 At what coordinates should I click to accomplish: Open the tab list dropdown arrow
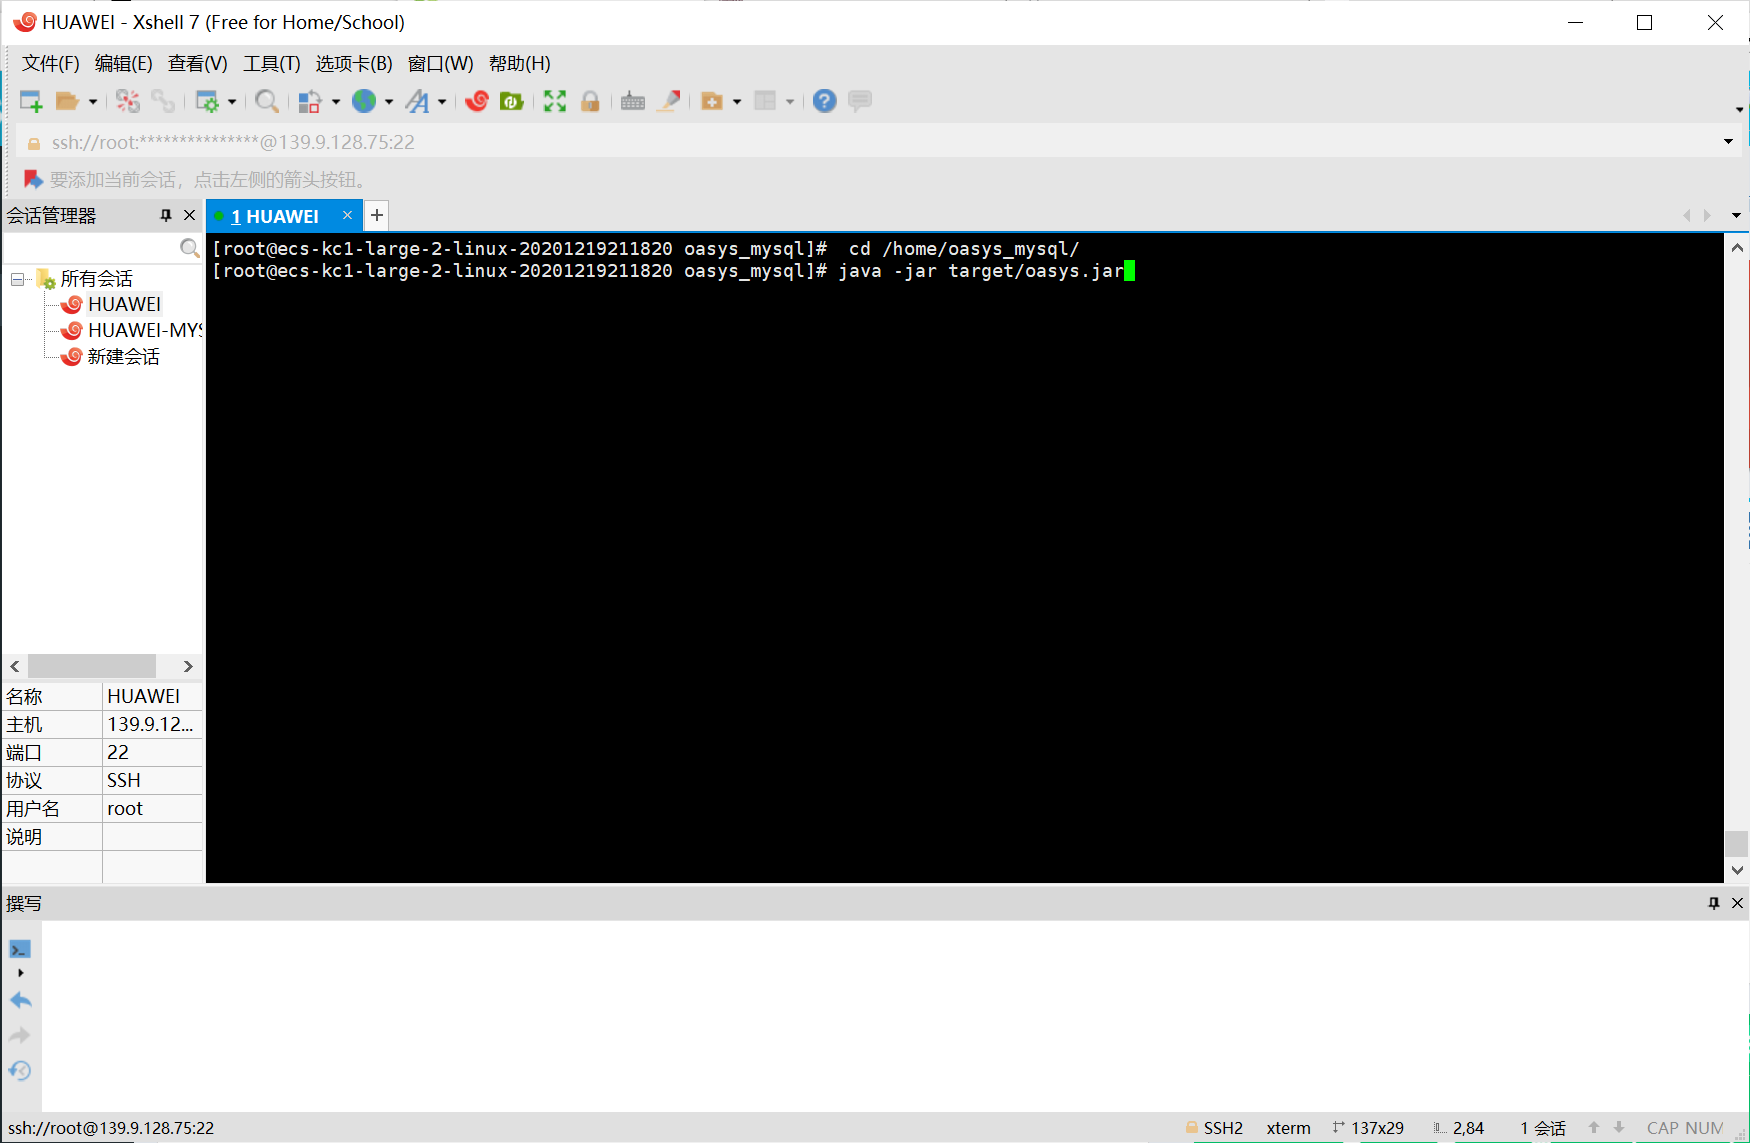(1736, 216)
